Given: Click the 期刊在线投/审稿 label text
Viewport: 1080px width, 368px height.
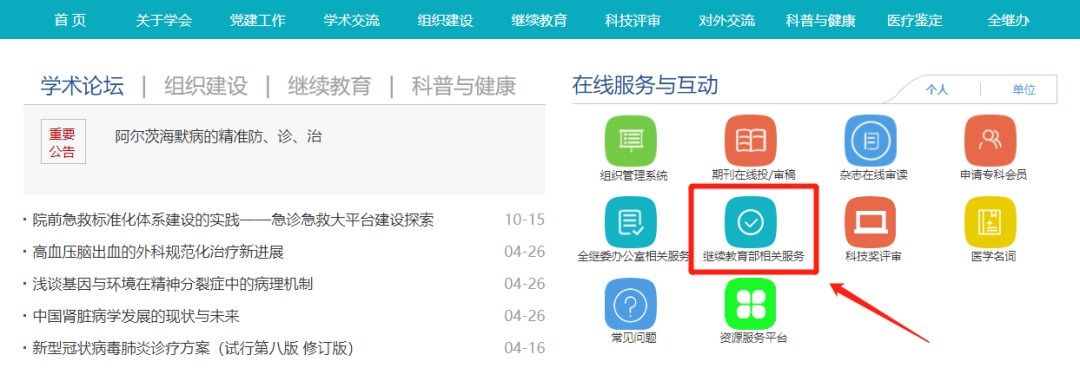Looking at the screenshot, I should pyautogui.click(x=753, y=176).
